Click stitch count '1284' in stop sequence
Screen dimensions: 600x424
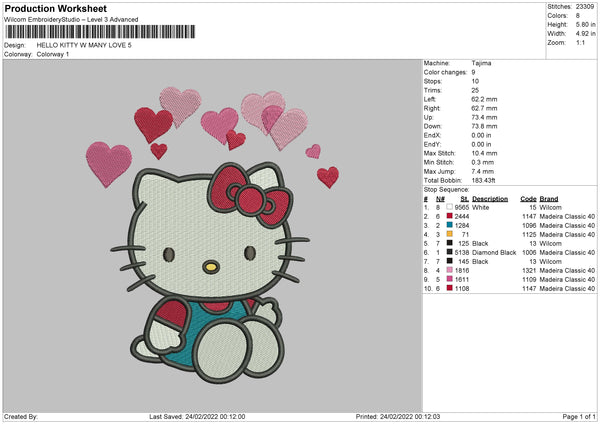[x=461, y=225]
